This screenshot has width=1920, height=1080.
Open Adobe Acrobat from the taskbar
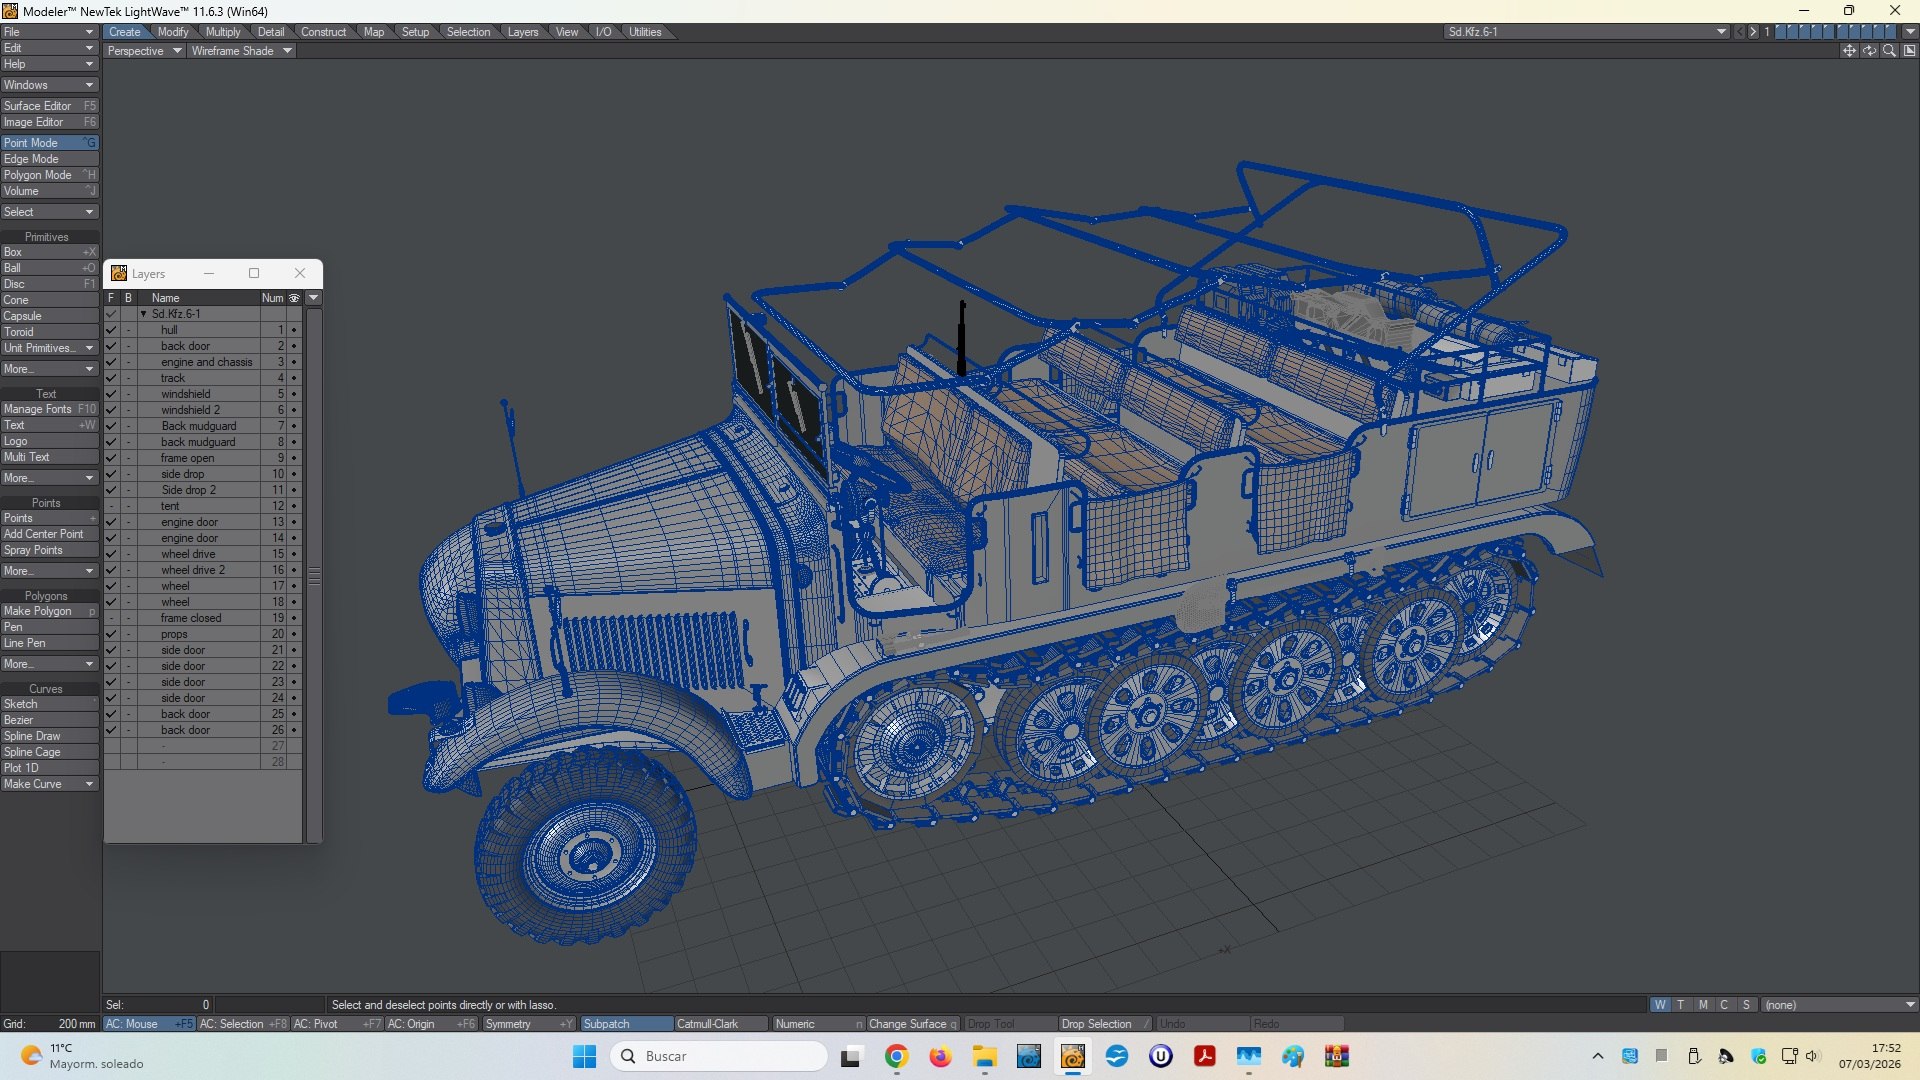click(1204, 1056)
